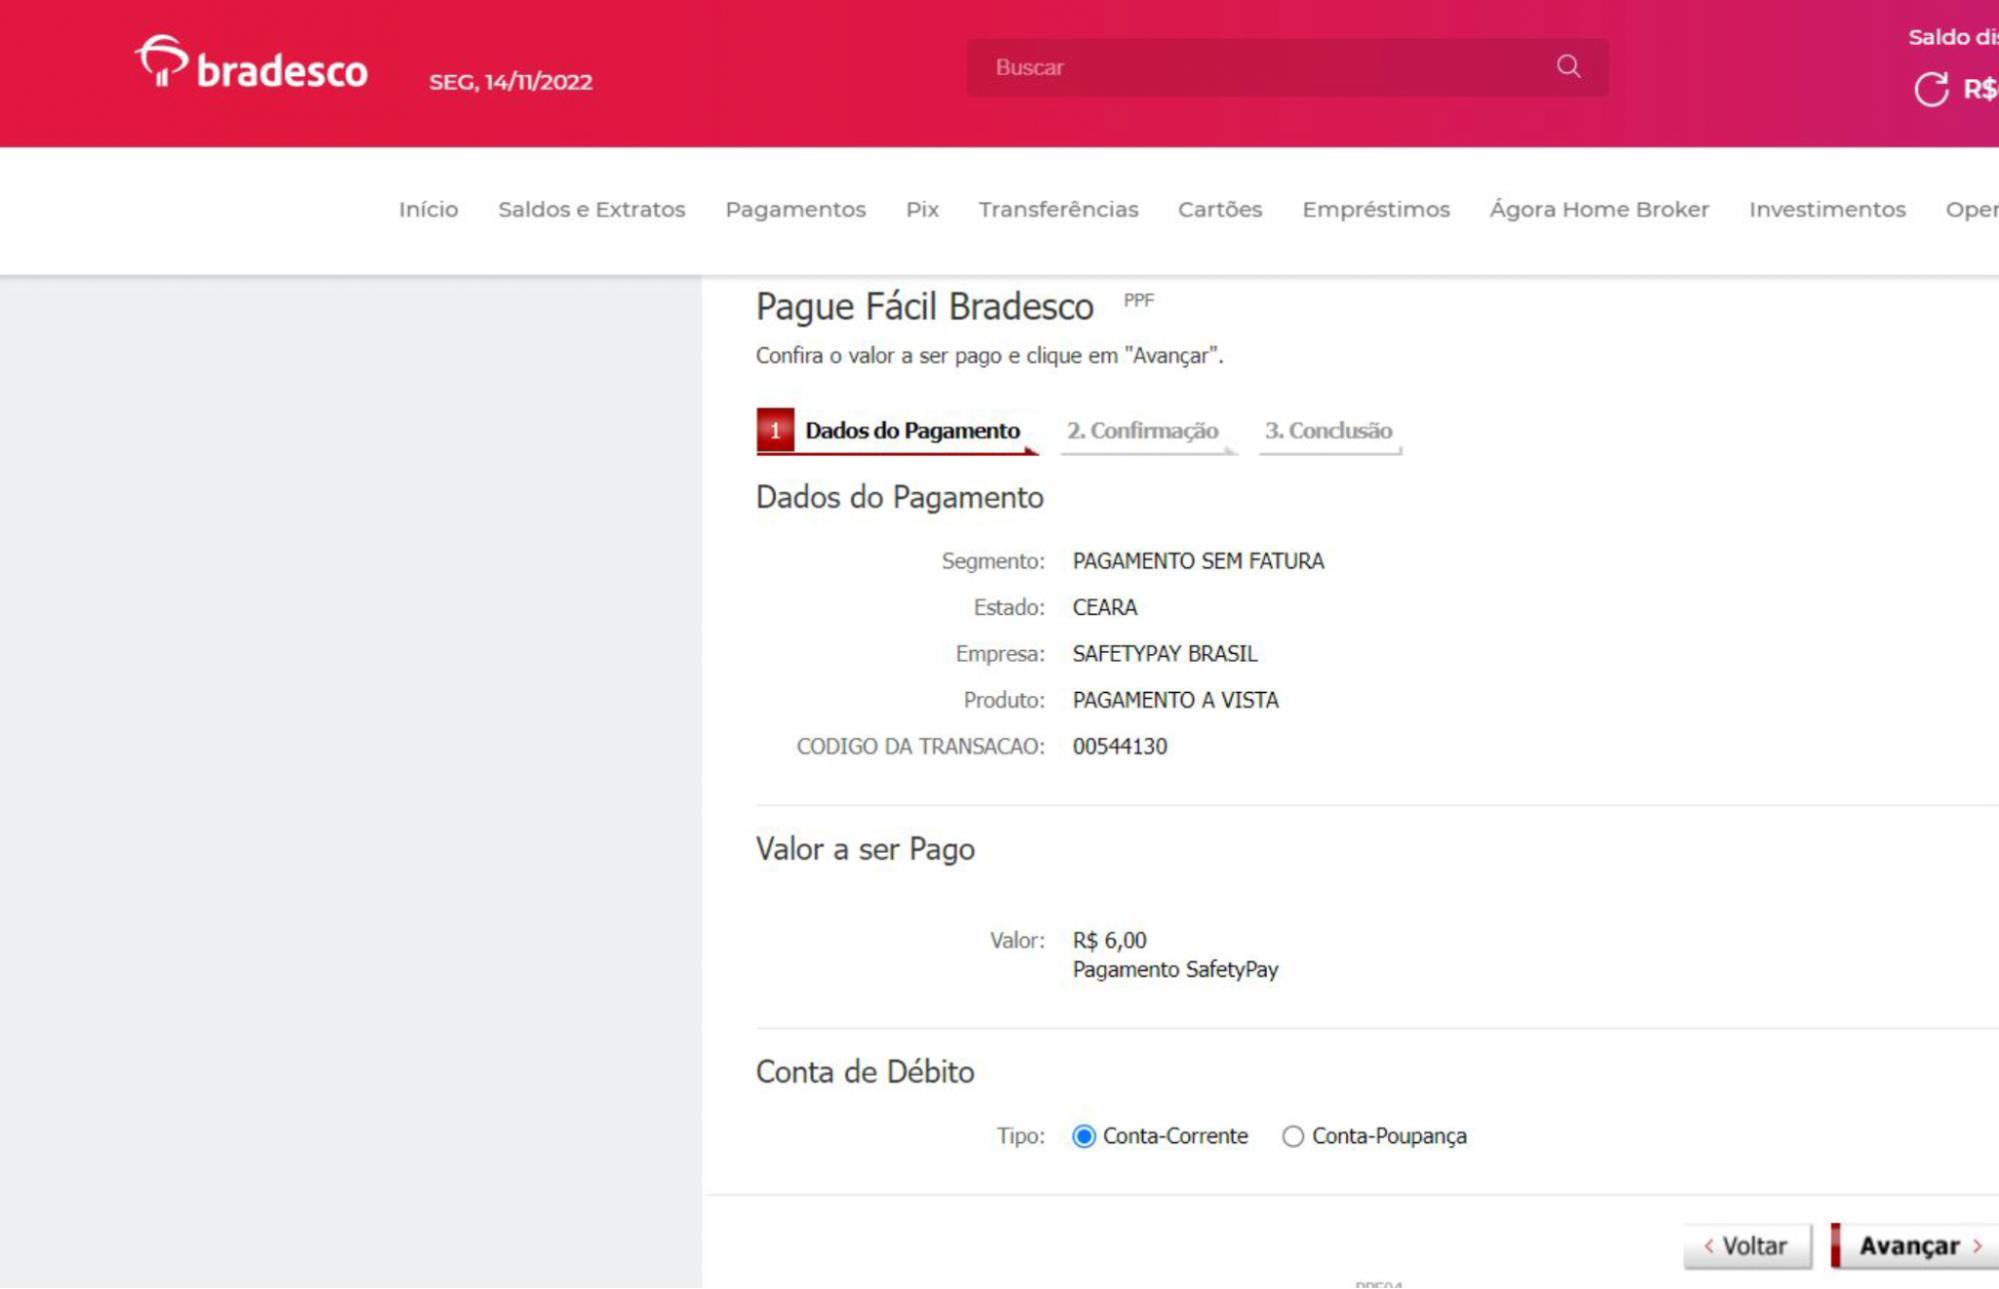Select Conta-Poupança radio option
Screen dimensions: 1999x1289
(x=1293, y=1137)
